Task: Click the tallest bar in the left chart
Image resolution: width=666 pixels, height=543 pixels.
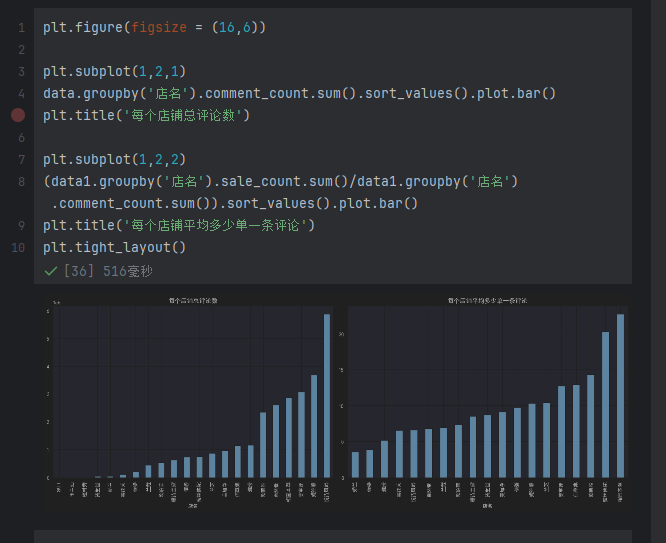Action: [327, 396]
